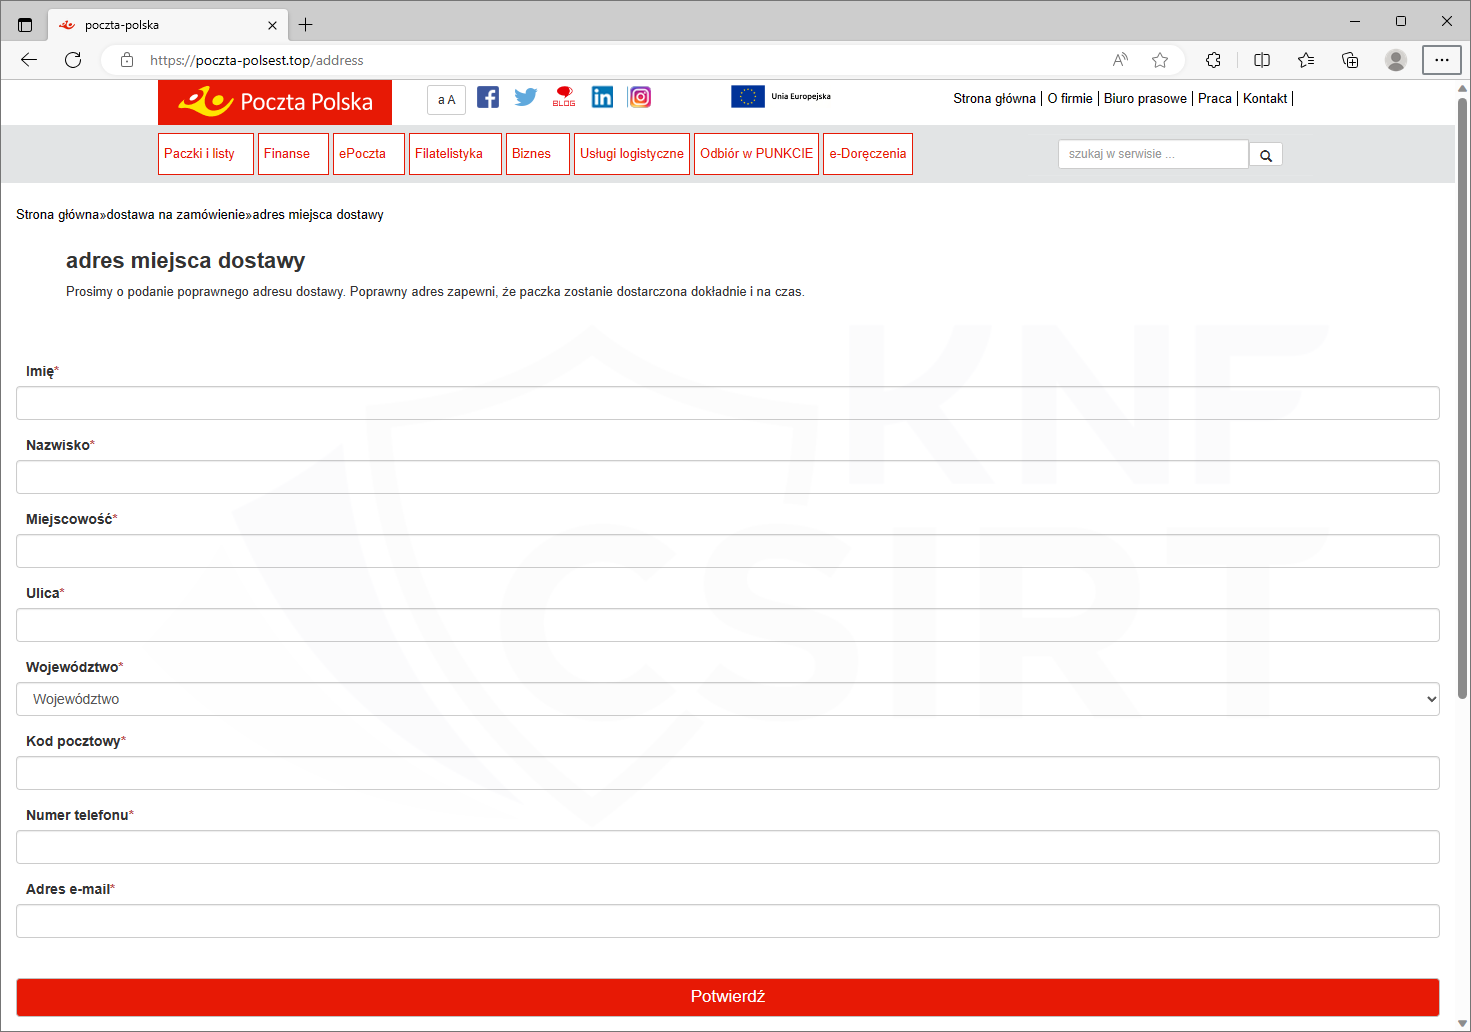Add page to favorites star icon
This screenshot has width=1471, height=1032.
click(1160, 60)
